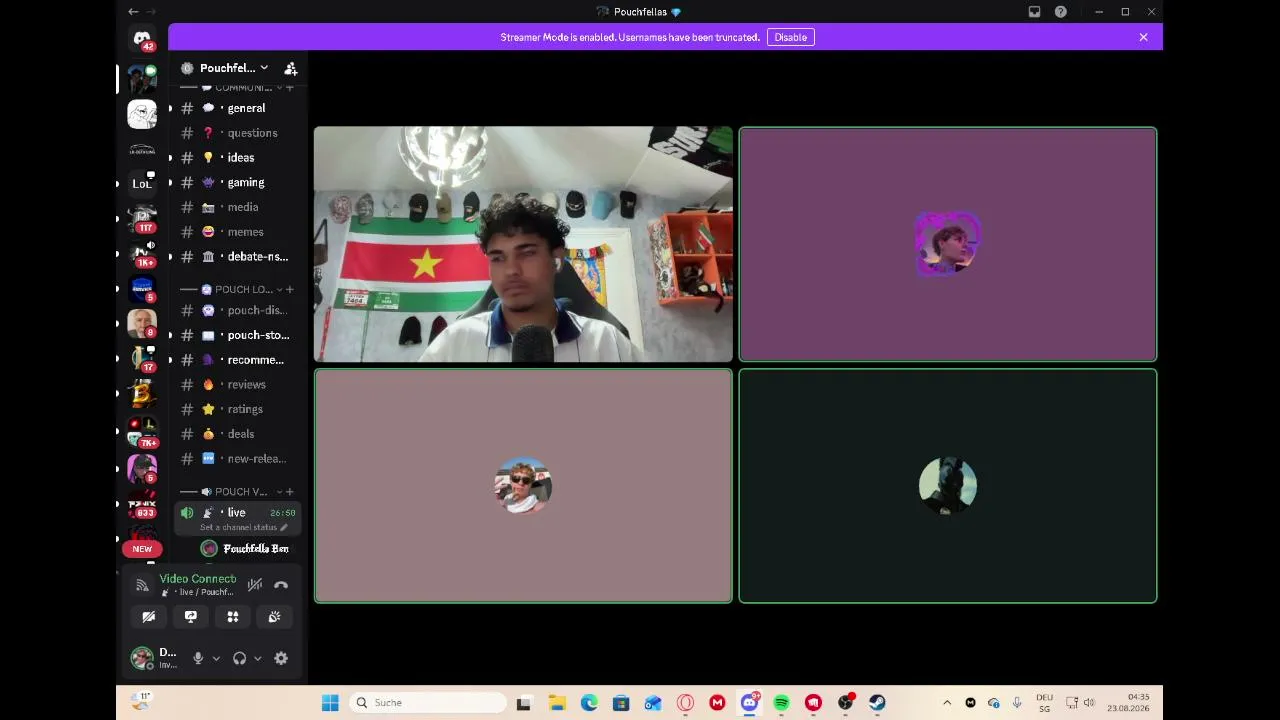Open the recomme... channel
The width and height of the screenshot is (1280, 720).
click(x=238, y=360)
